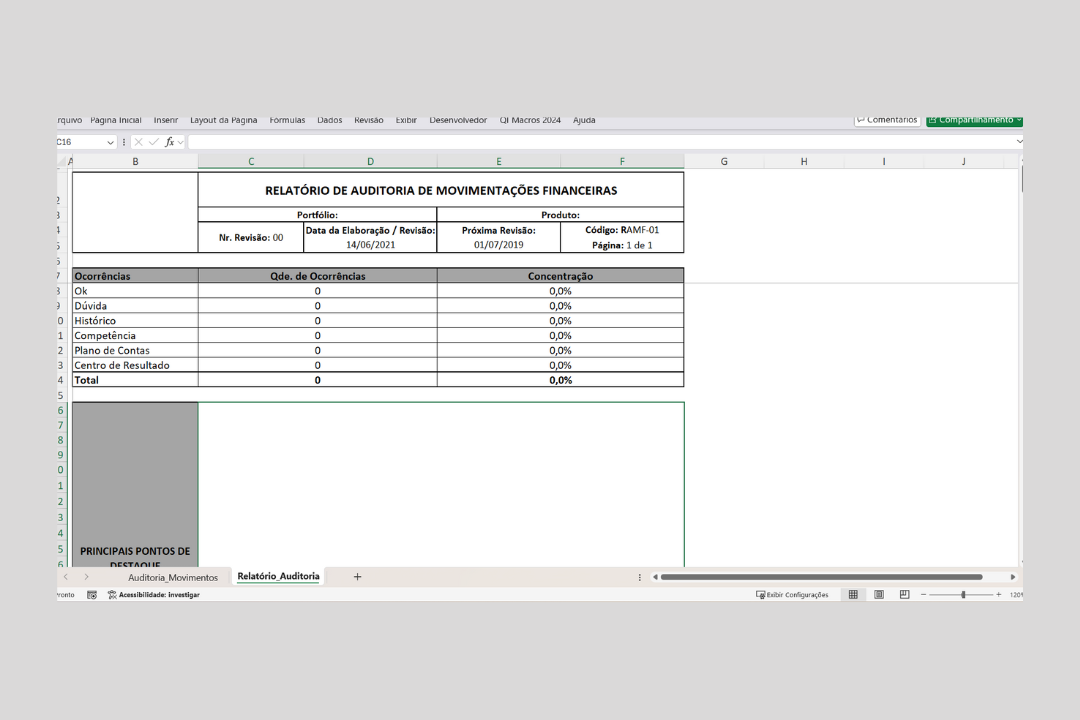Image resolution: width=1080 pixels, height=720 pixels.
Task: Click the Insert Function fx icon
Action: pyautogui.click(x=170, y=142)
